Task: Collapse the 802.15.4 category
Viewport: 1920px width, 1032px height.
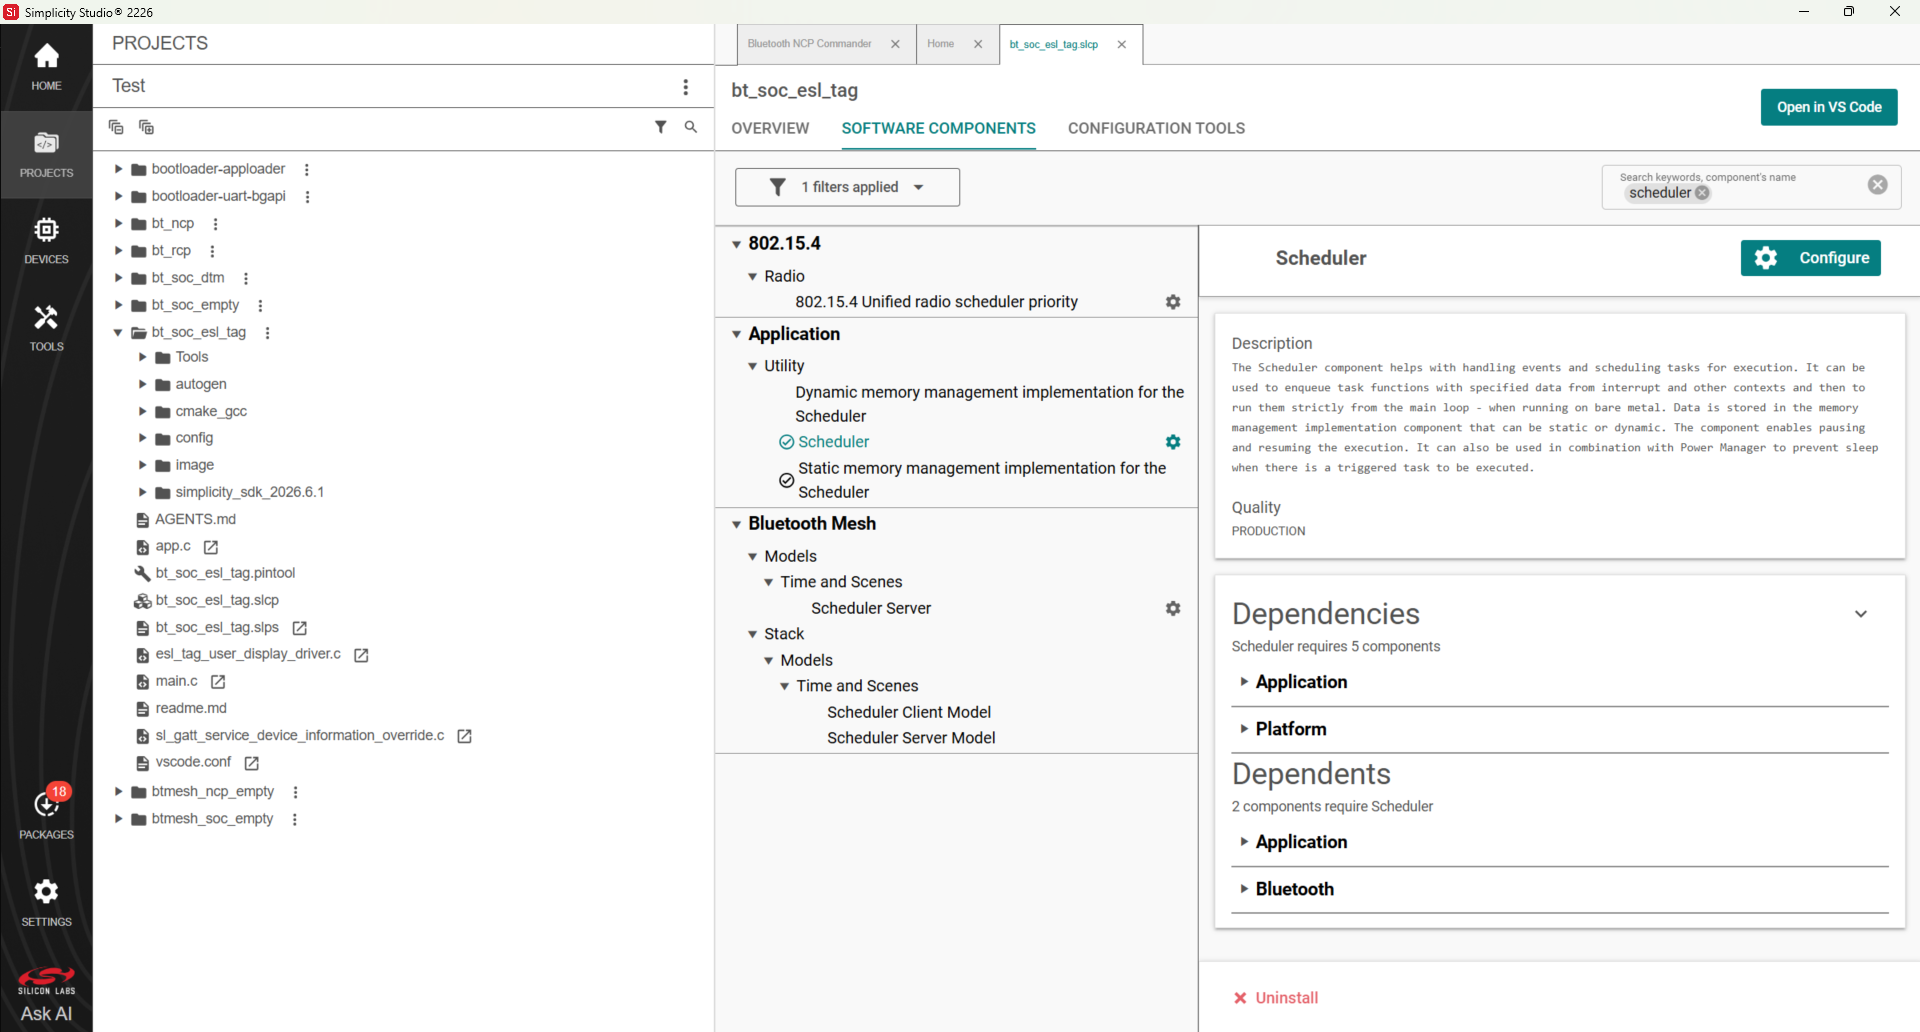Action: point(737,244)
